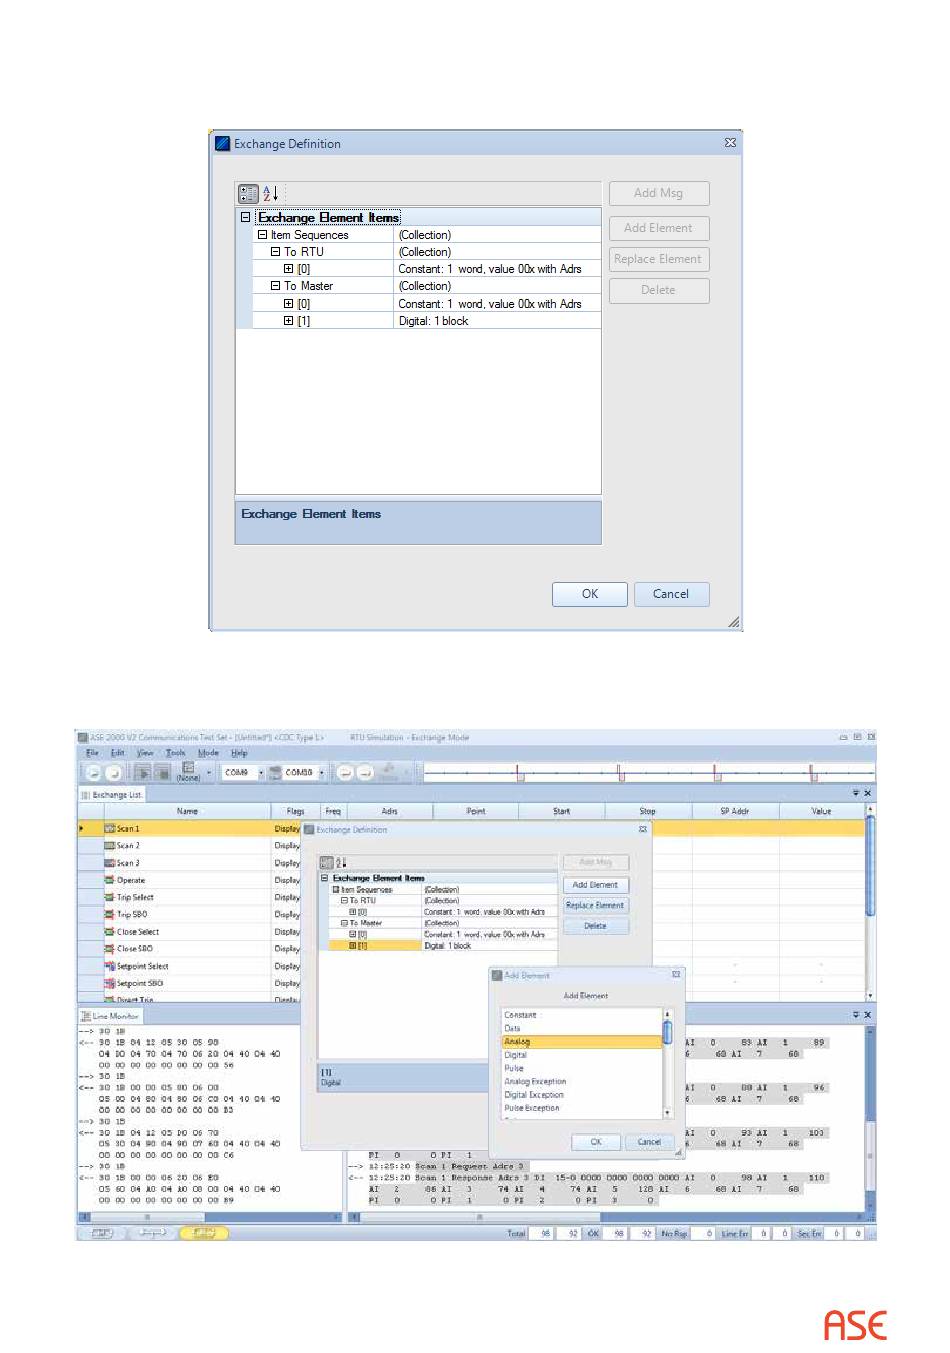This screenshot has height=1353, width=950.
Task: Open the (None) toolbar dropdown arrow
Action: point(209,773)
